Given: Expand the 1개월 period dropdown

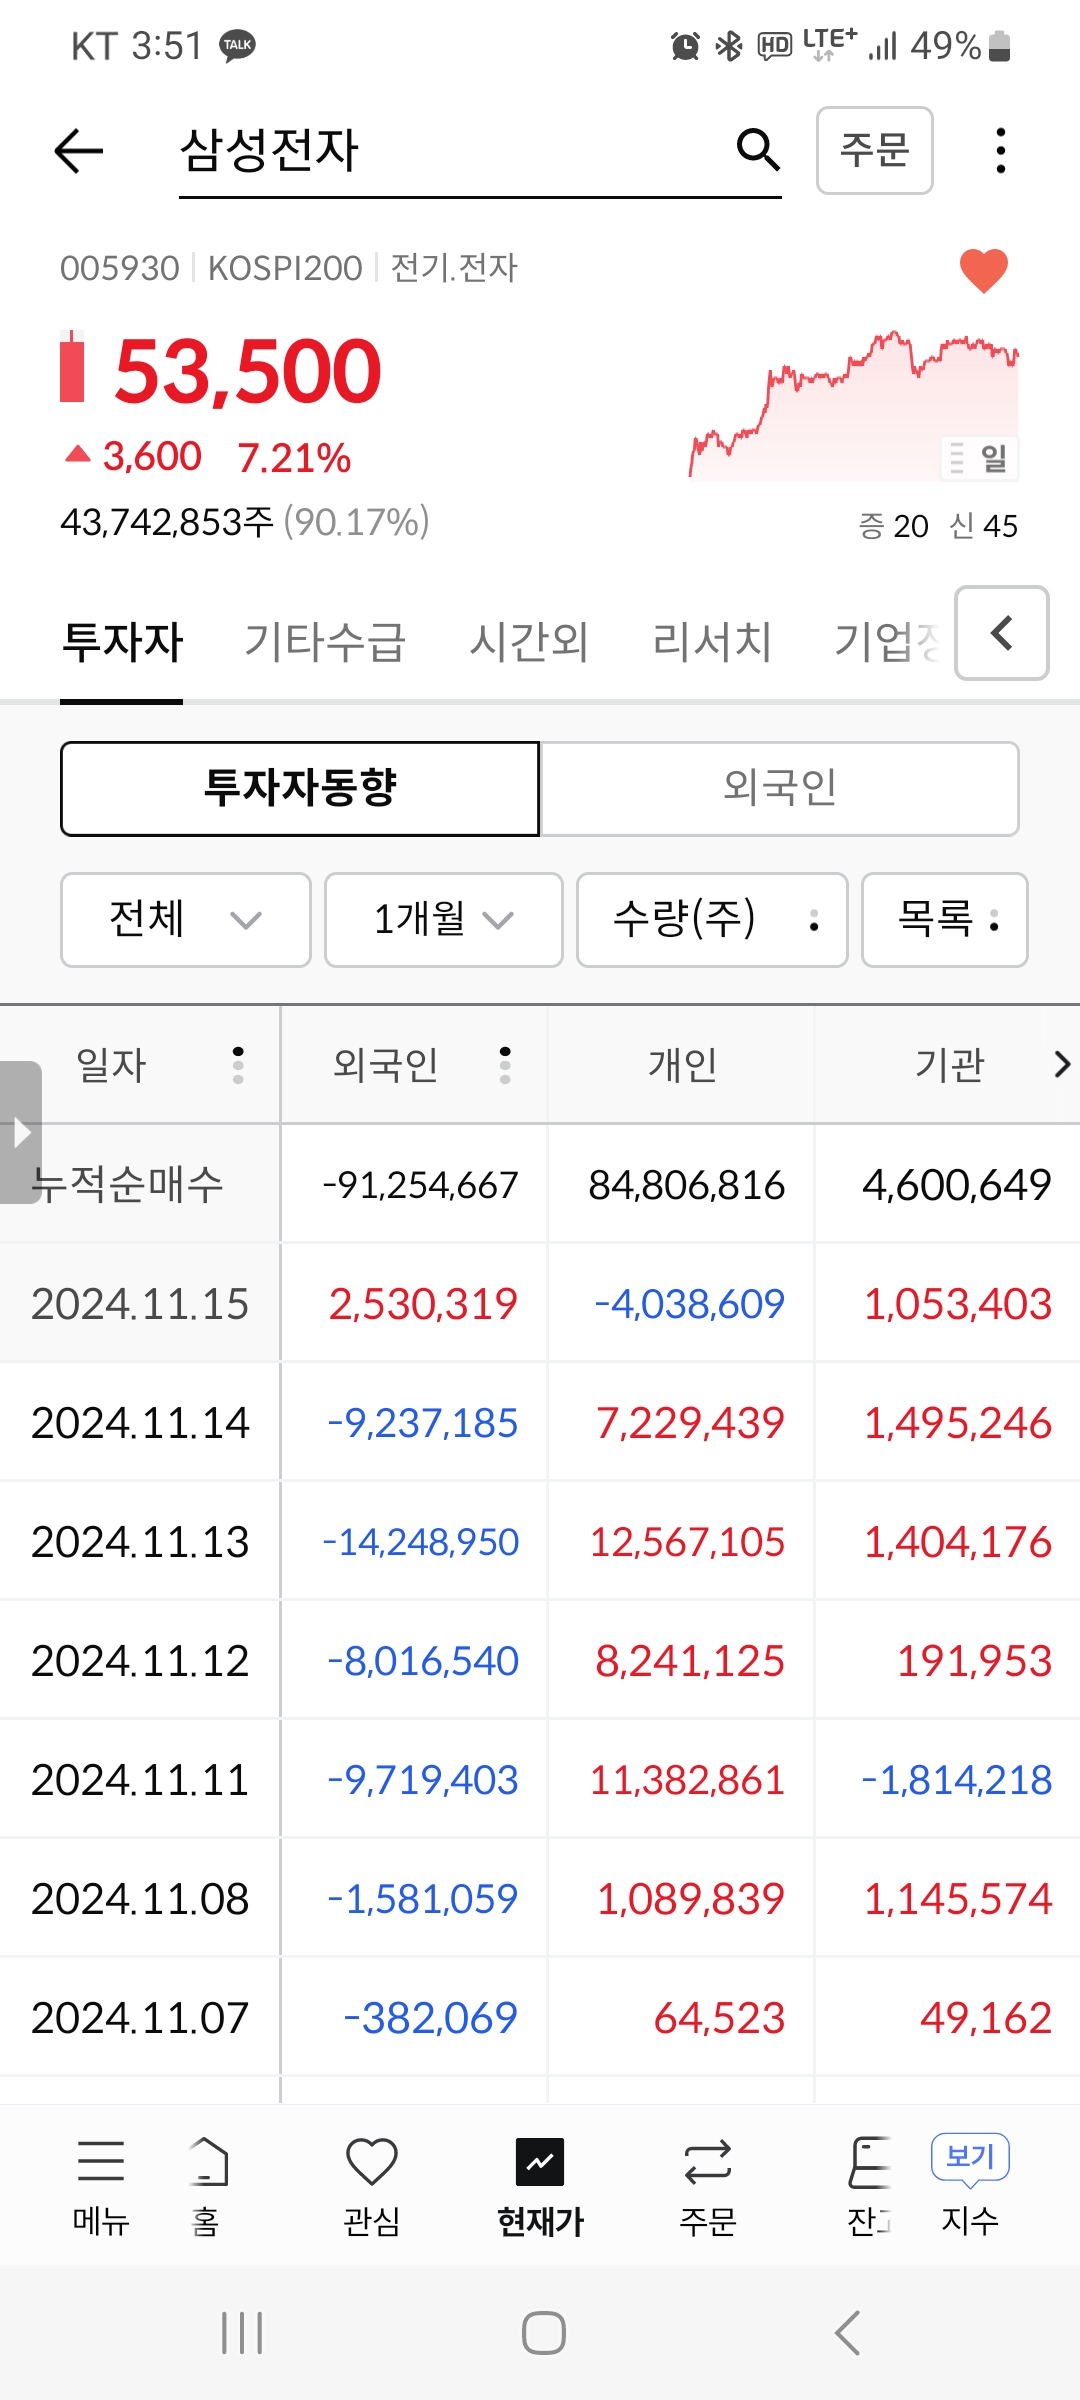Looking at the screenshot, I should [x=443, y=919].
